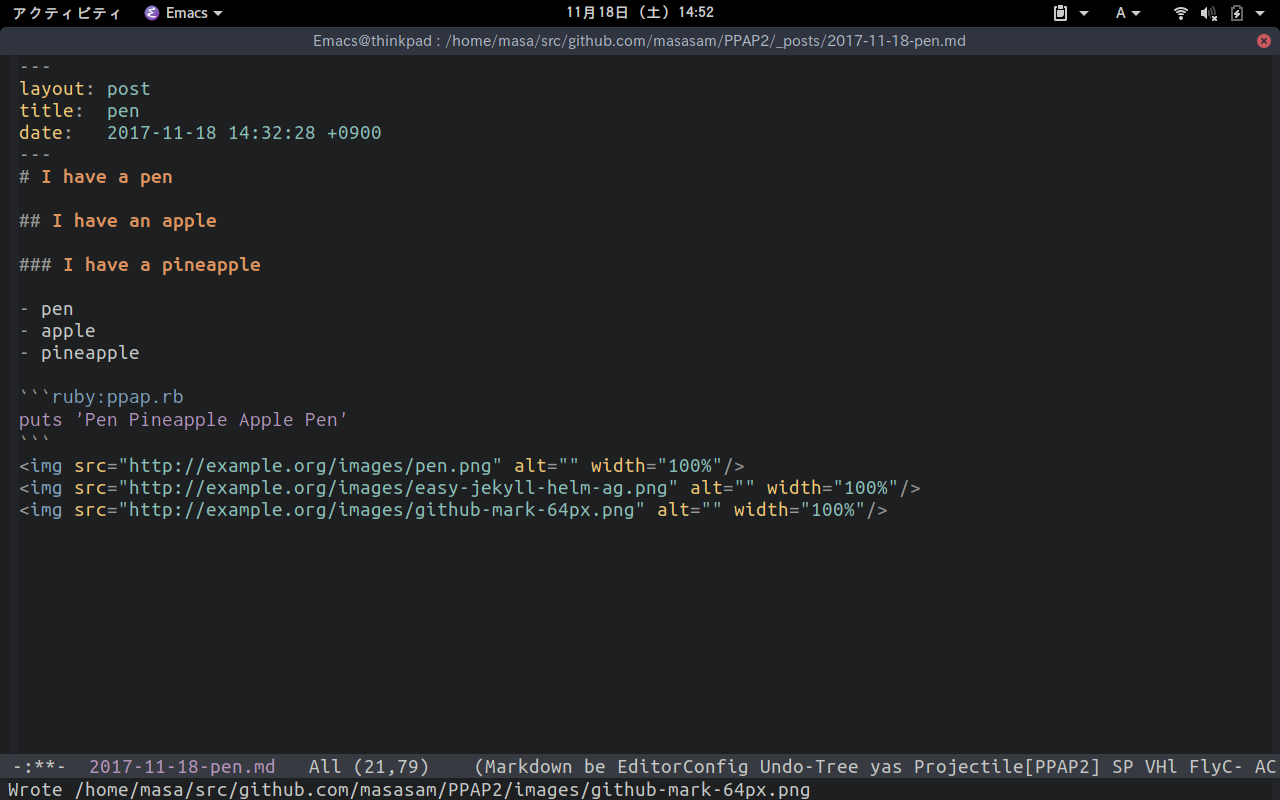Click 'EditorConfig' minor mode in mode line
Viewport: 1280px width, 800px height.
[682, 767]
